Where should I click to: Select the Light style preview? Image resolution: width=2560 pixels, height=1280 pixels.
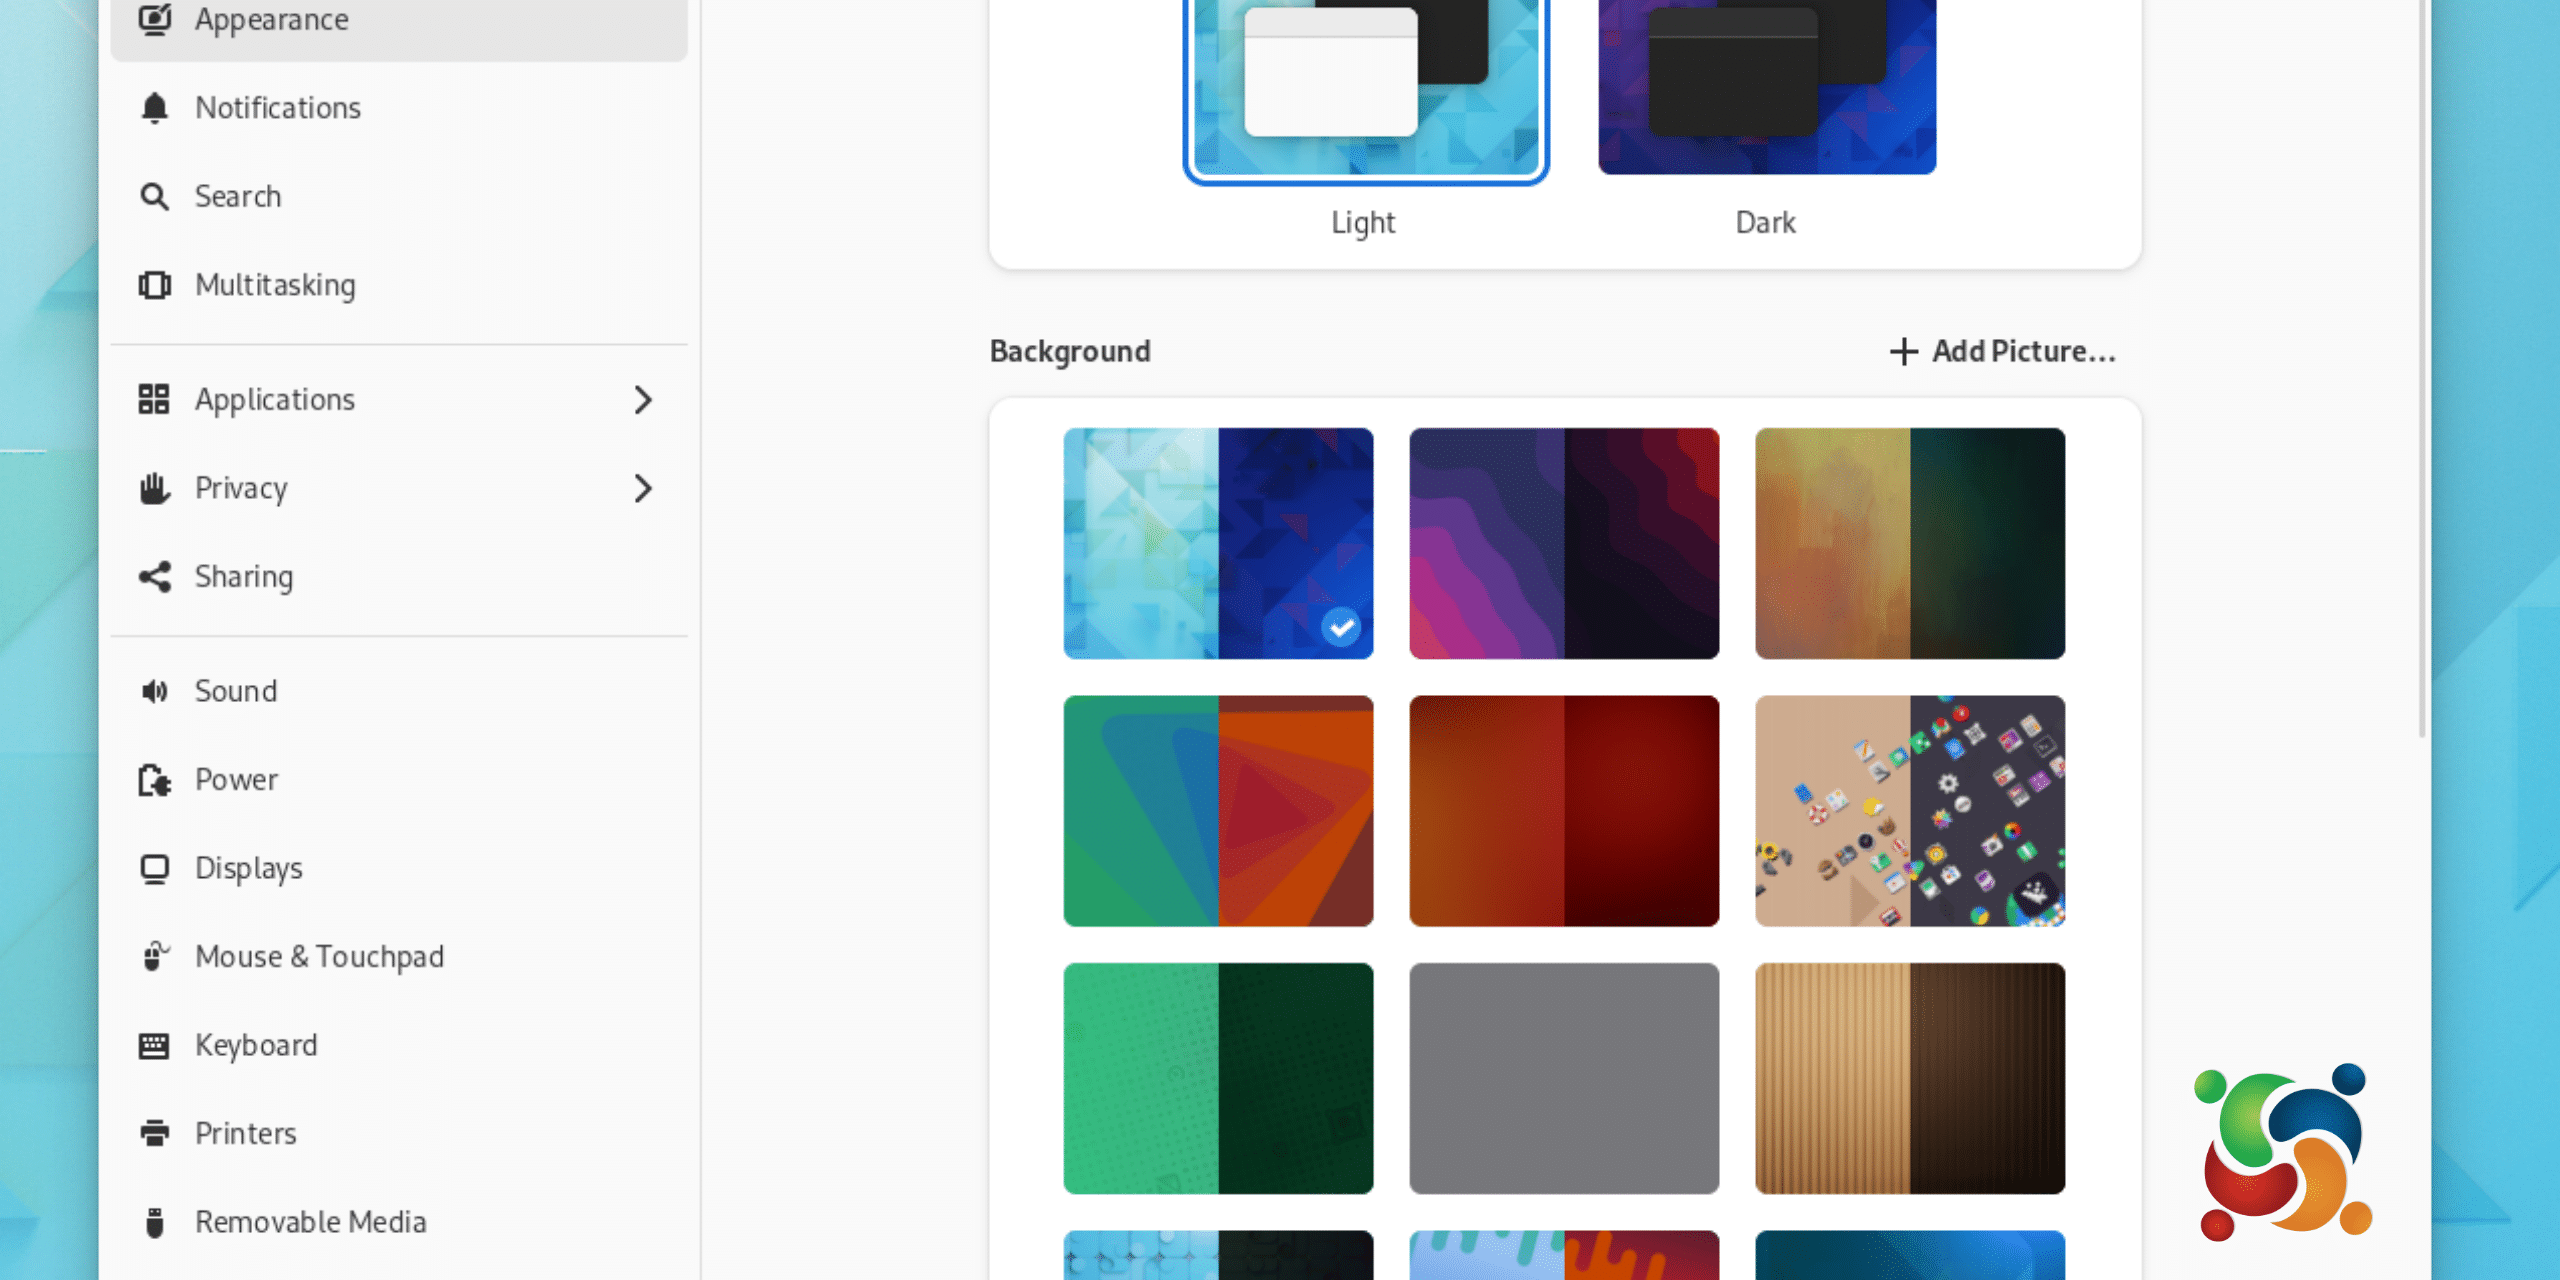coord(1366,88)
